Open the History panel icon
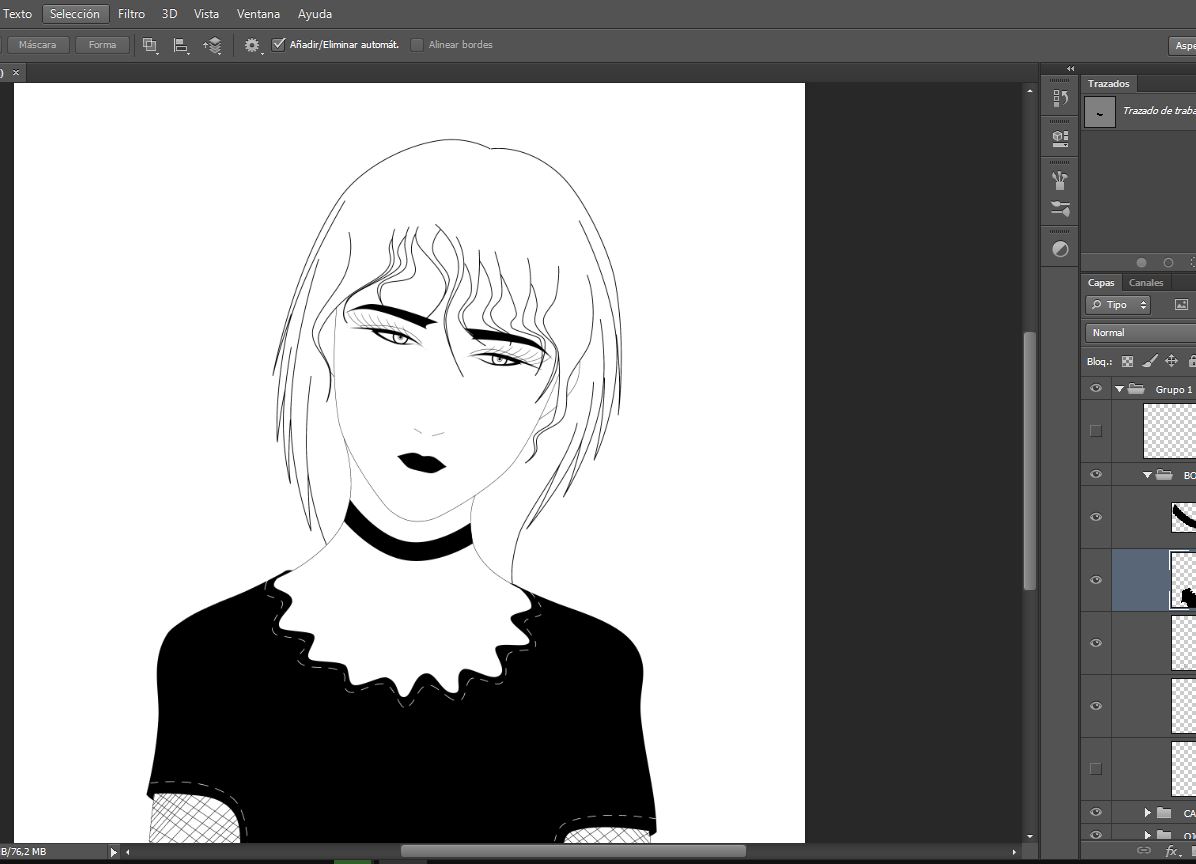This screenshot has height=864, width=1196. [x=1060, y=98]
